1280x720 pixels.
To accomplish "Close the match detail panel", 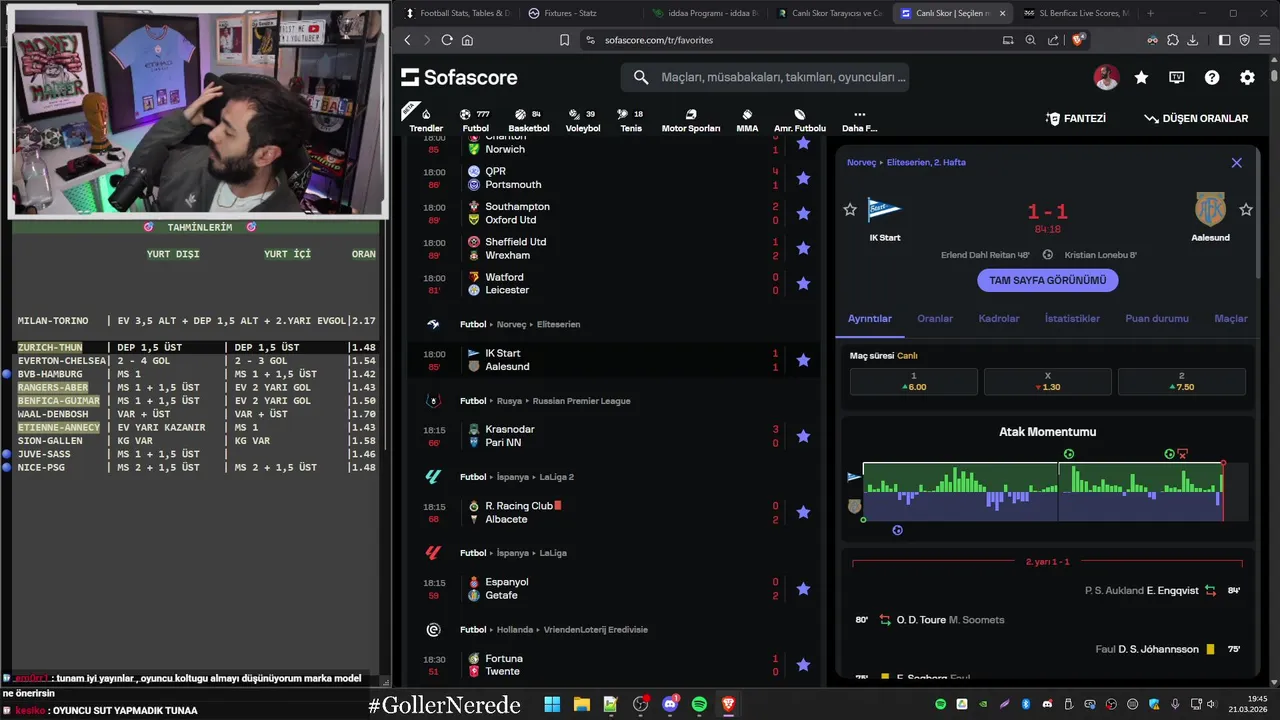I will [x=1237, y=162].
